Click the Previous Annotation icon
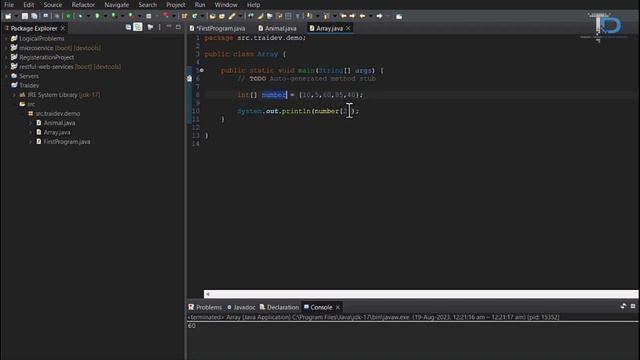 [326, 16]
